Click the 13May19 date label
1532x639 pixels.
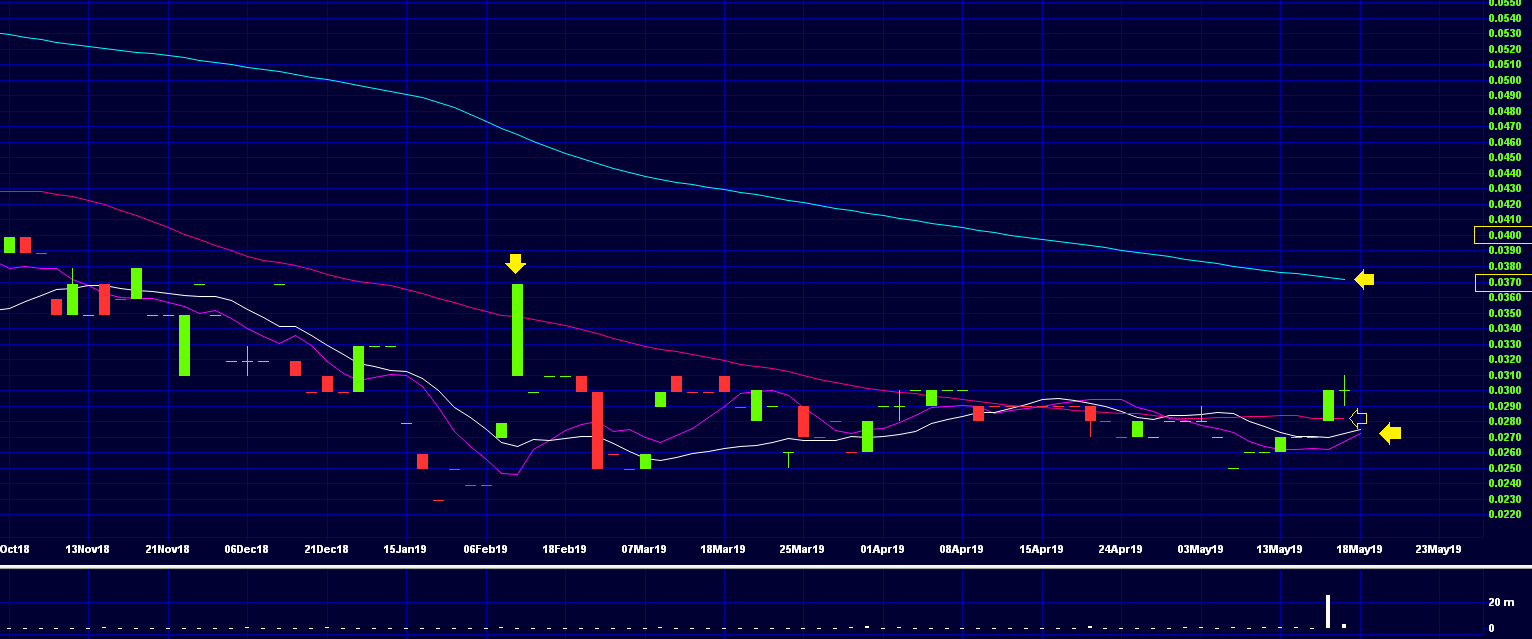pyautogui.click(x=1279, y=549)
